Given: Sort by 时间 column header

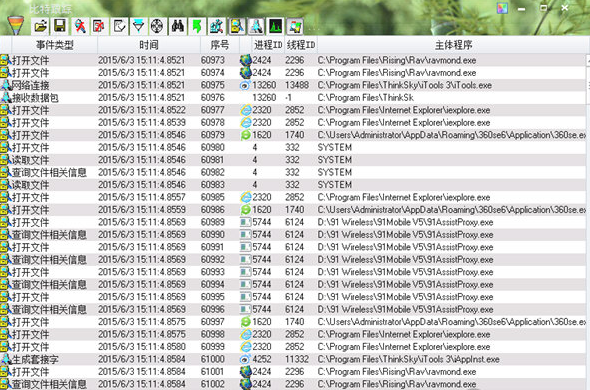Looking at the screenshot, I should [x=149, y=45].
